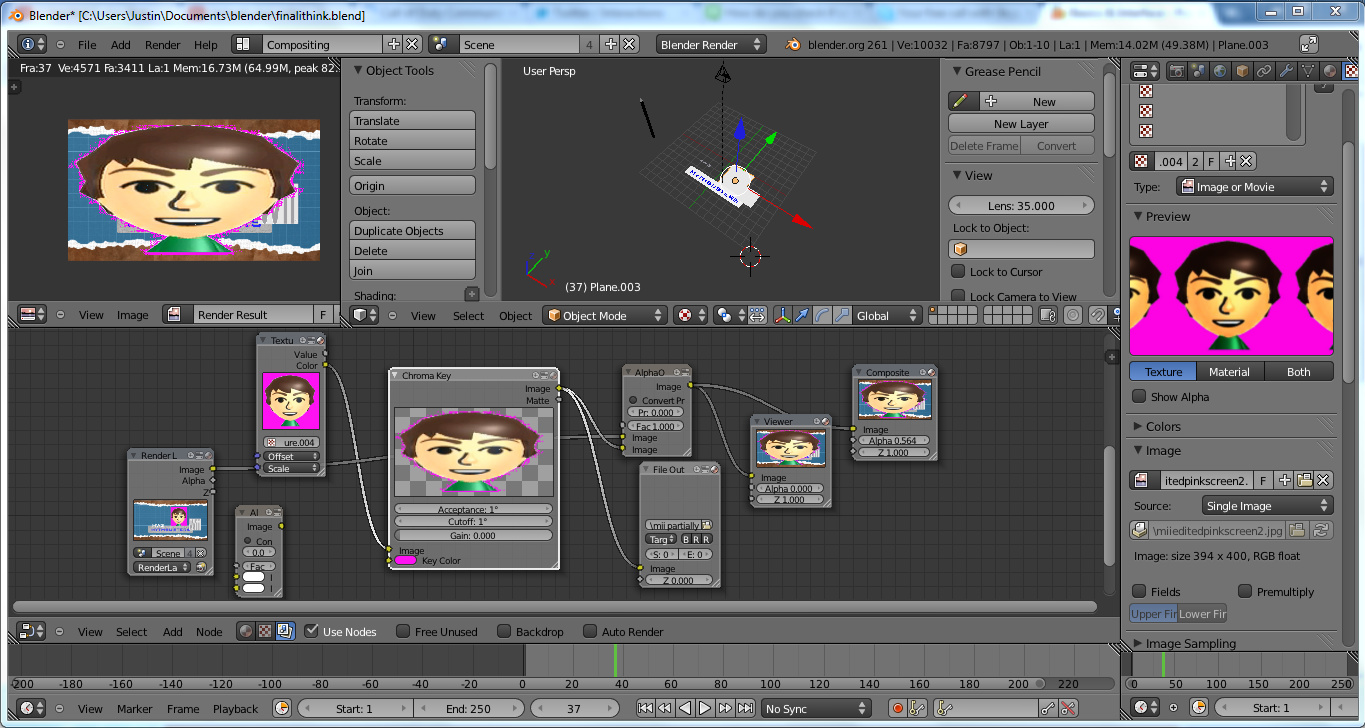Delete the current Scene with X
1365x728 pixels.
(x=629, y=44)
